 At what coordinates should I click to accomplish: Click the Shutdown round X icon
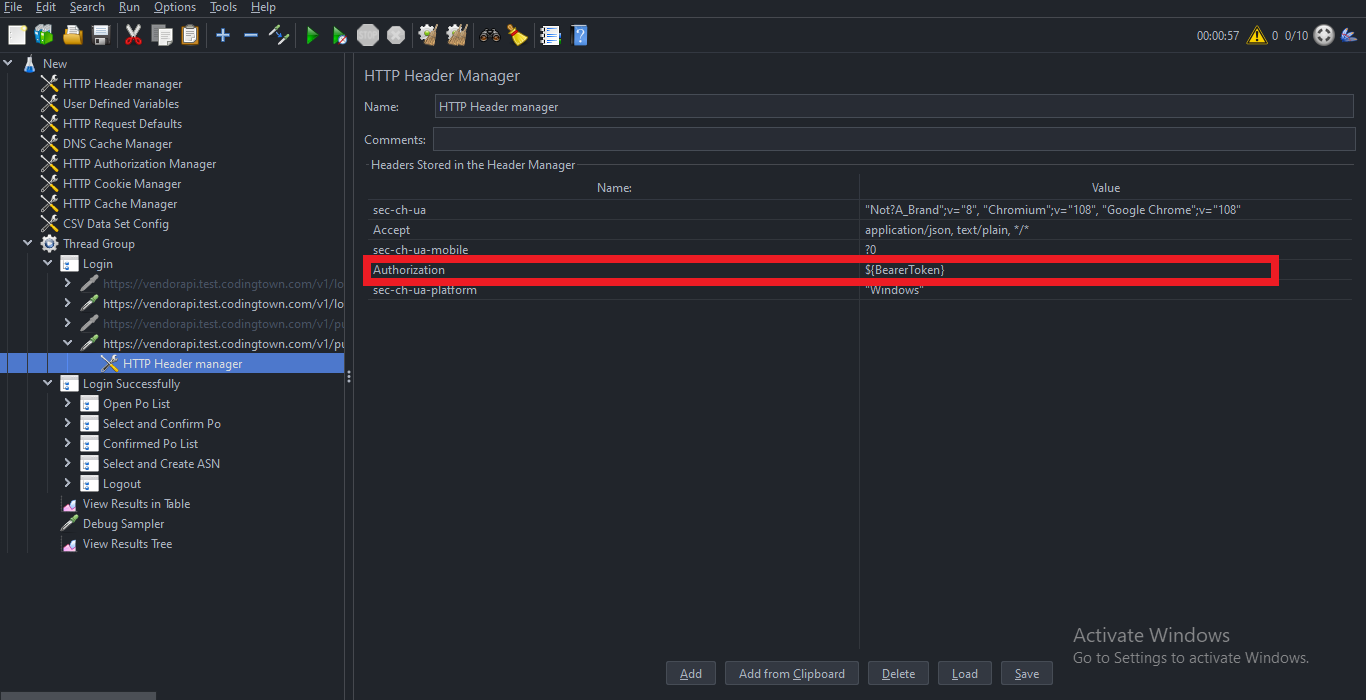[x=396, y=35]
